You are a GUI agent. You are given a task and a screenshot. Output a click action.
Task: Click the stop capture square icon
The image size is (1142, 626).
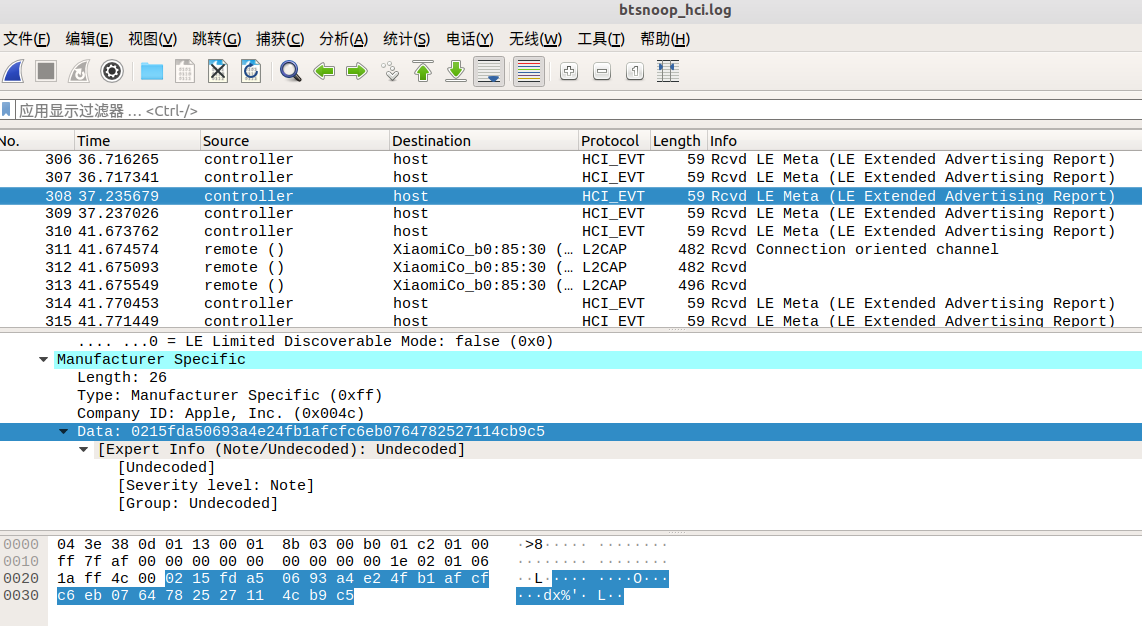point(46,71)
